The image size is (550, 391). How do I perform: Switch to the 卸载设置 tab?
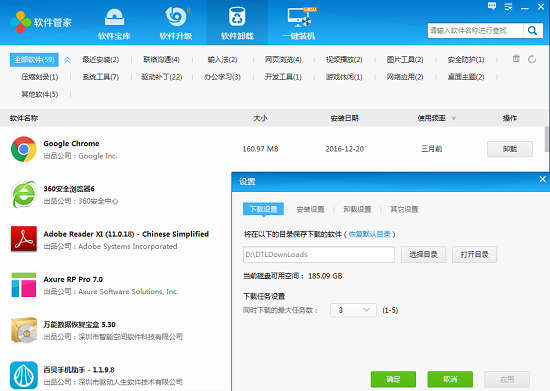pos(357,209)
